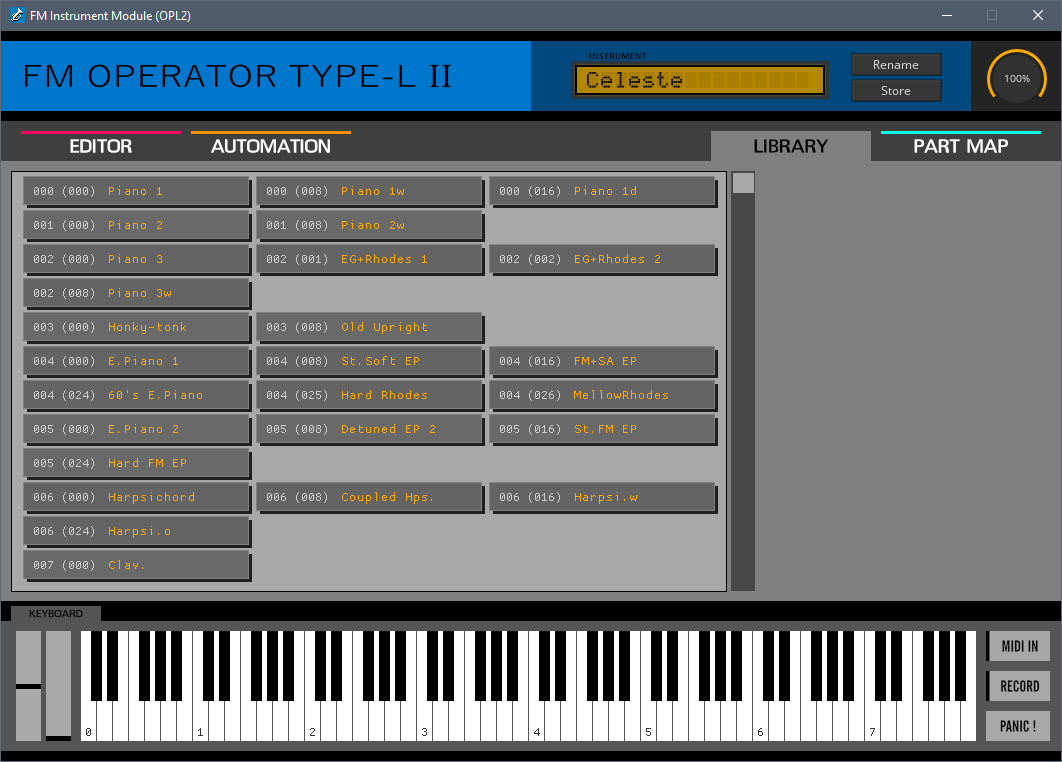Image resolution: width=1062 pixels, height=762 pixels.
Task: Select the Honky-tonk preset
Action: [x=137, y=327]
